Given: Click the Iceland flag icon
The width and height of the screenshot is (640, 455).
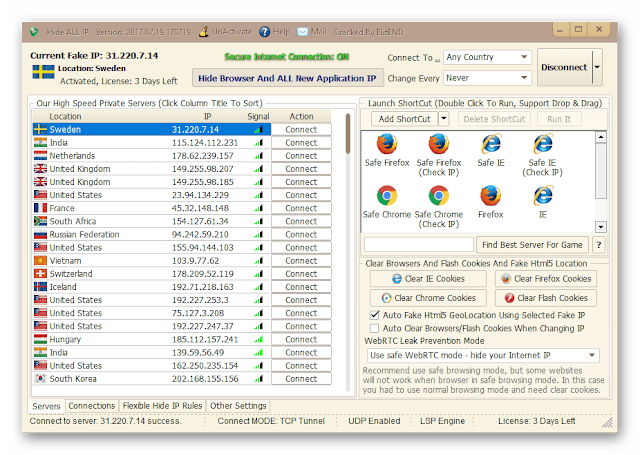Looking at the screenshot, I should click(x=40, y=286).
